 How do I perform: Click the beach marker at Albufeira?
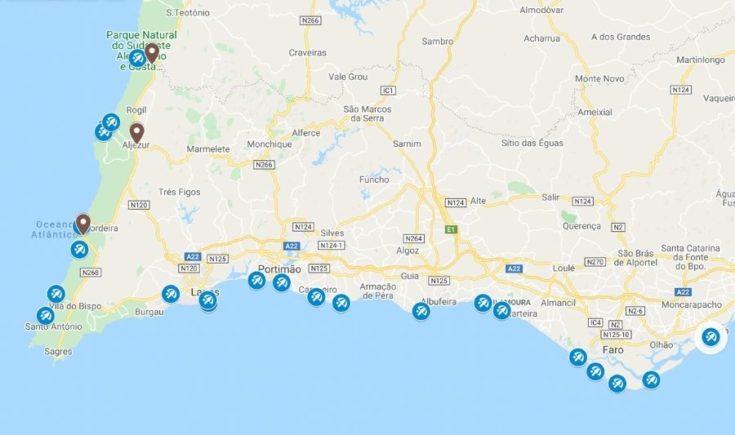[421, 311]
